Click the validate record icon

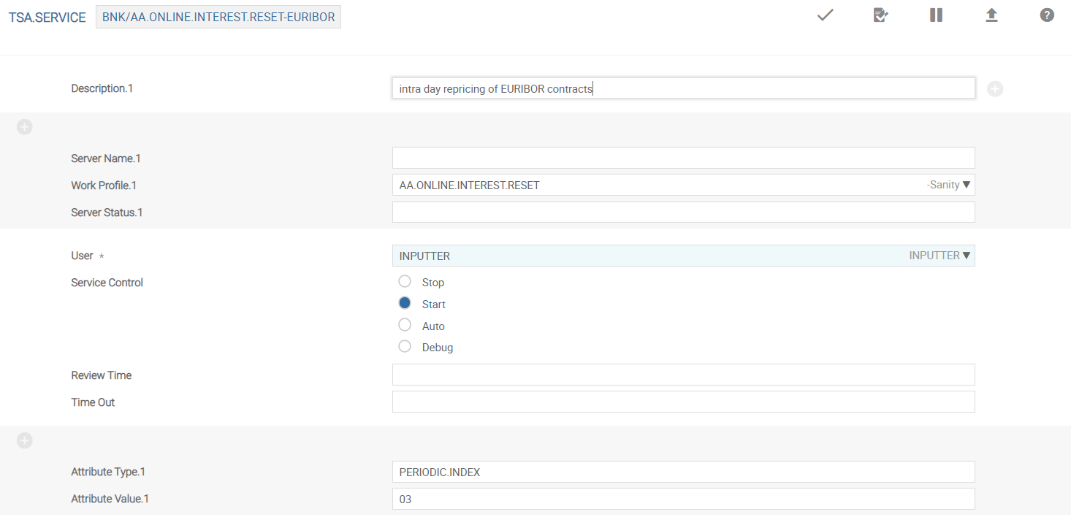(x=880, y=16)
